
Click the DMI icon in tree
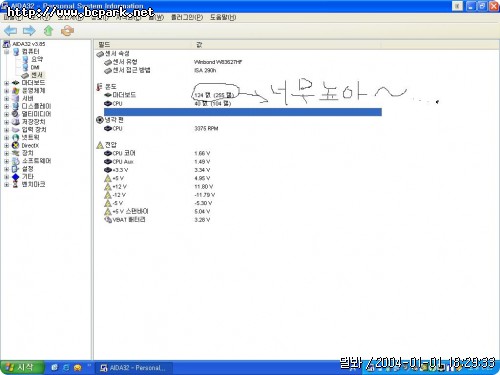coord(25,67)
